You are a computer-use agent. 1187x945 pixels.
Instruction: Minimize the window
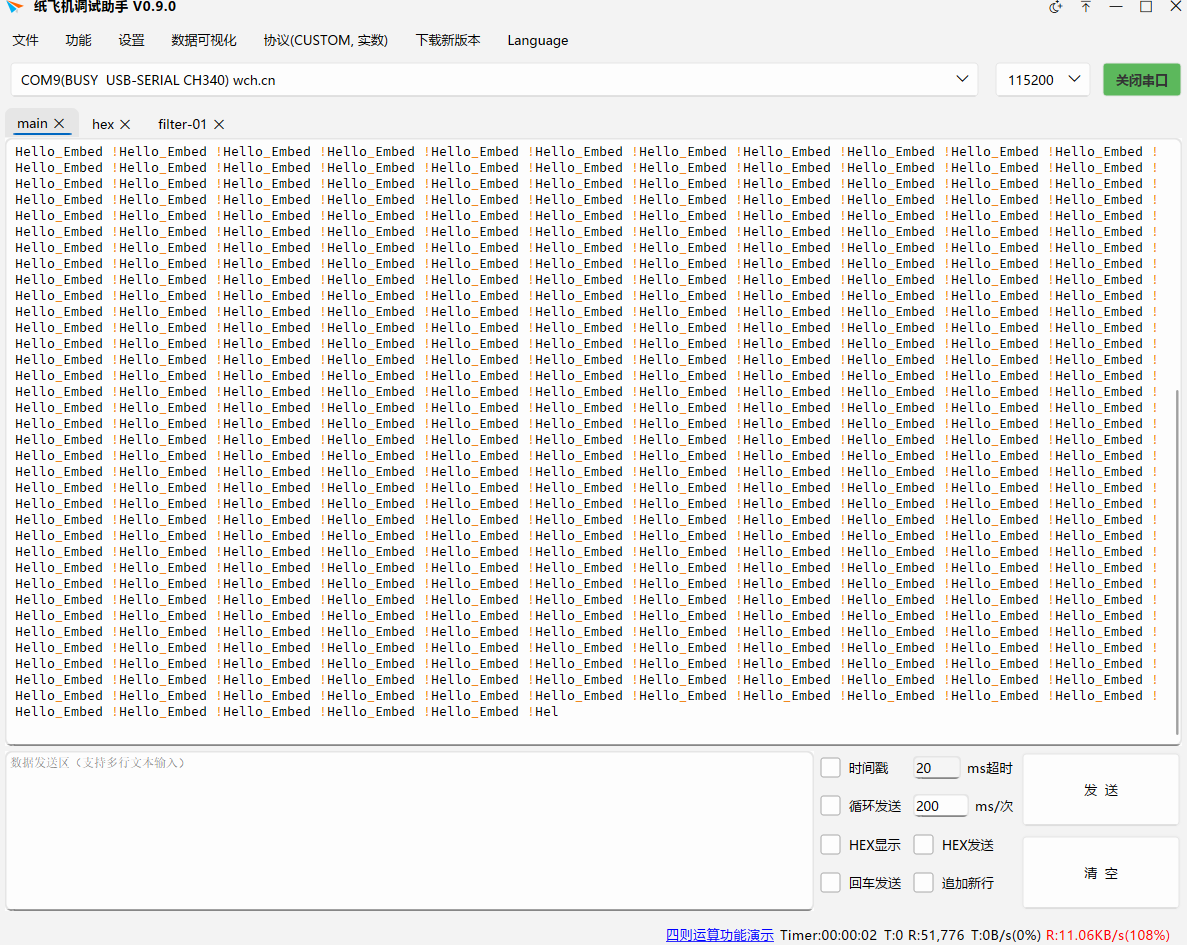1116,7
